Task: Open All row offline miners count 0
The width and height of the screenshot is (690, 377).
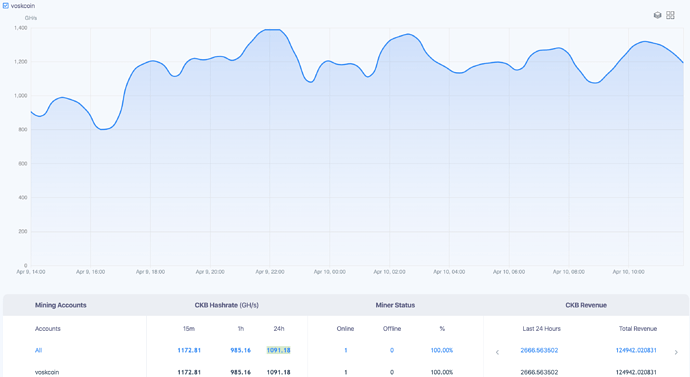Action: [392, 351]
